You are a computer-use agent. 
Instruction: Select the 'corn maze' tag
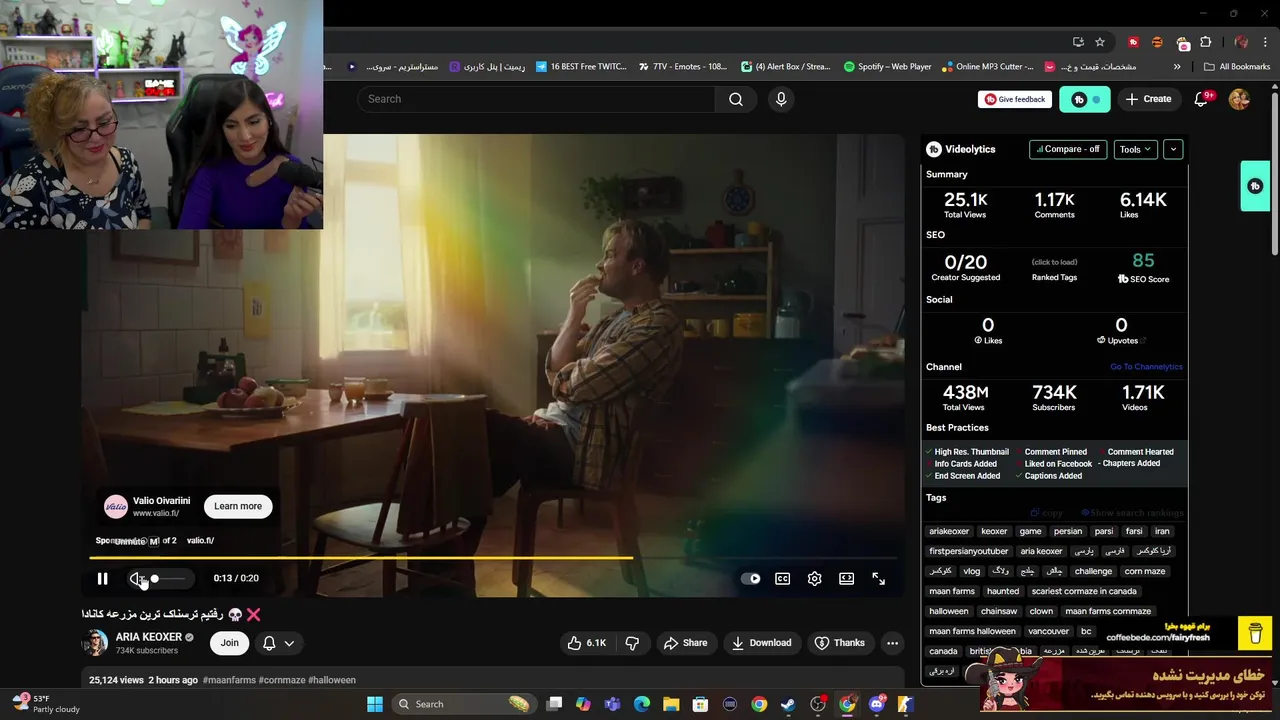(x=1145, y=571)
